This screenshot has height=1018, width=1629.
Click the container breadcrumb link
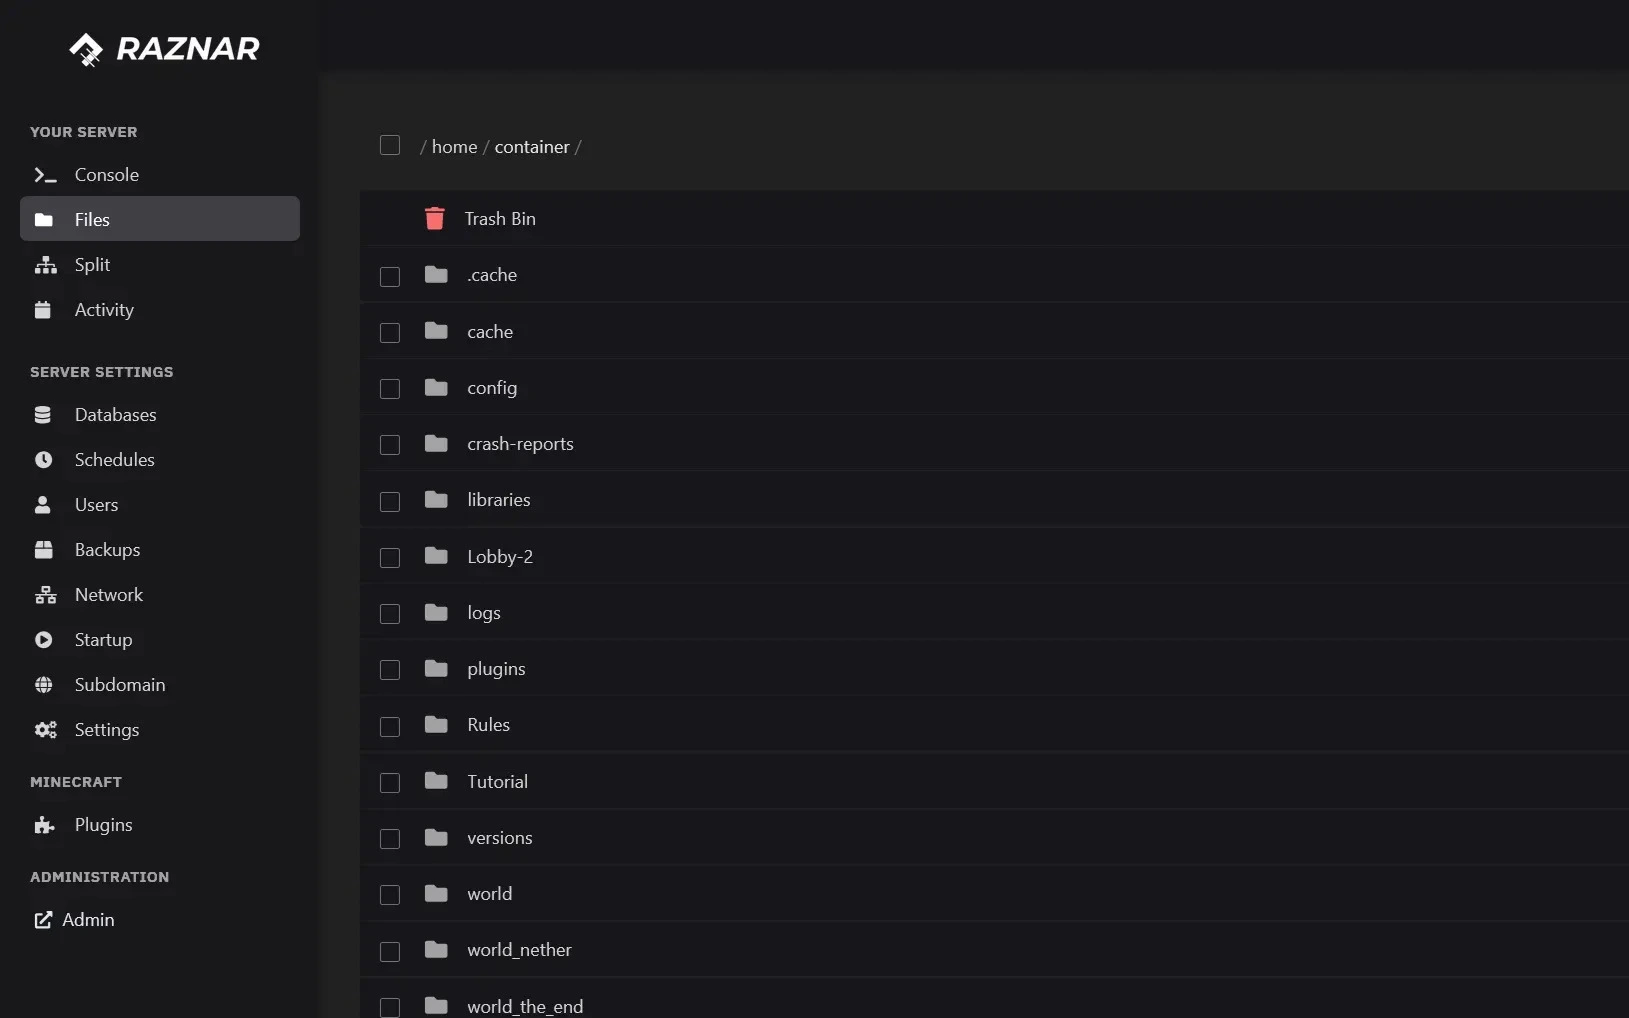pos(531,146)
